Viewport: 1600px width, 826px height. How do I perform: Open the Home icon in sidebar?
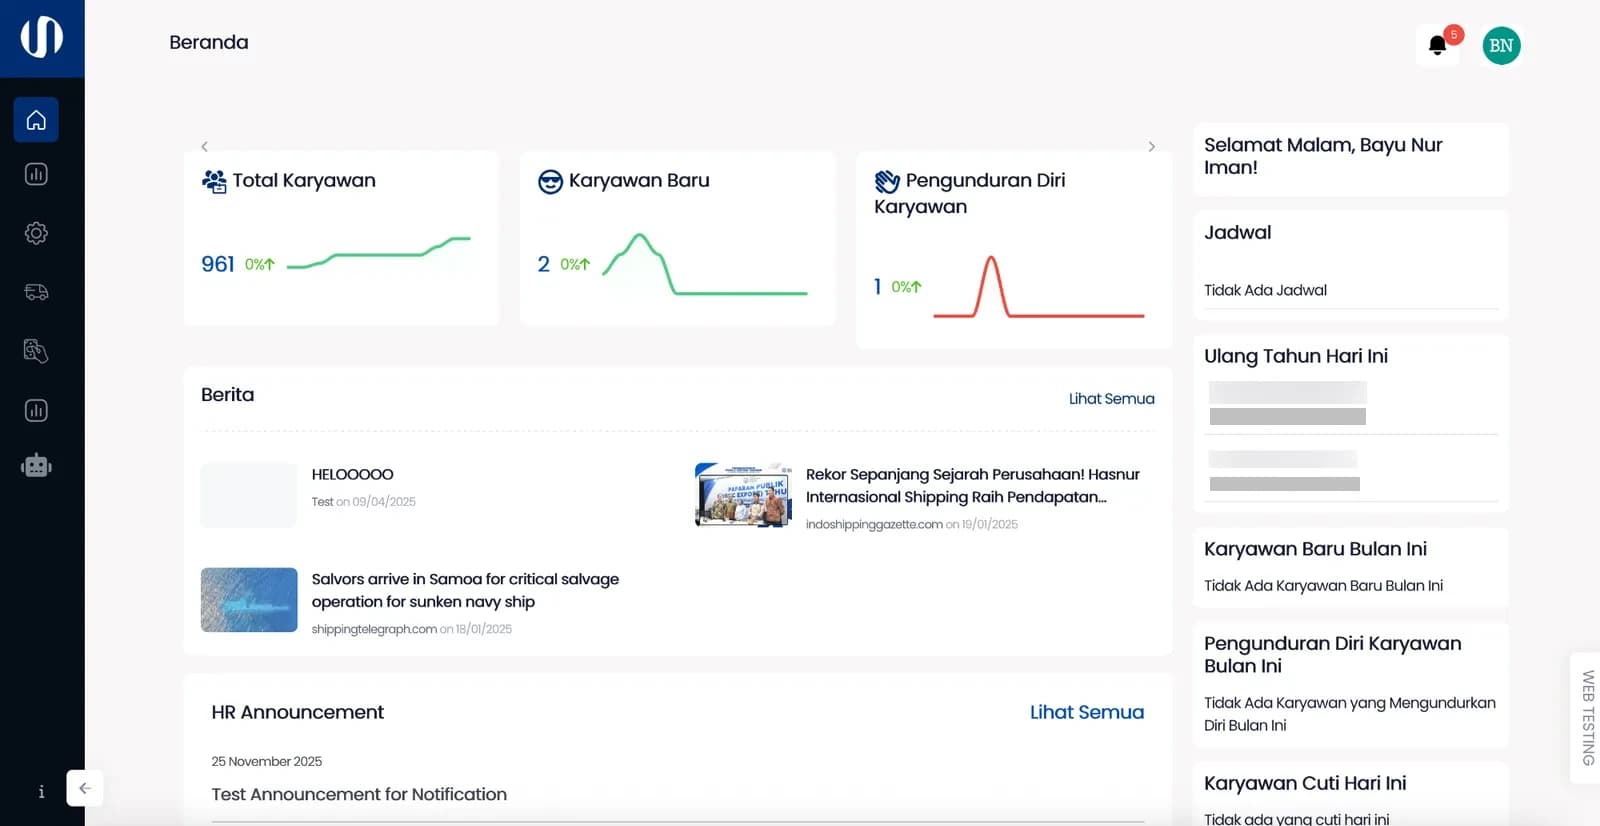[x=36, y=120]
